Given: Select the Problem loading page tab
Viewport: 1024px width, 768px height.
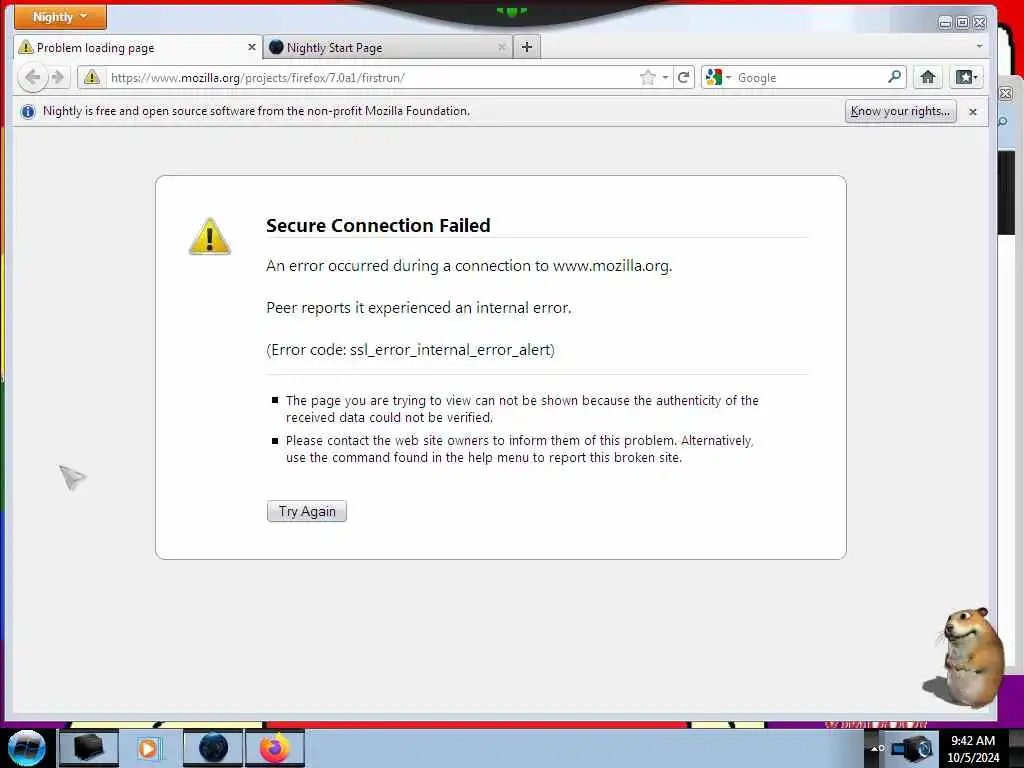Looking at the screenshot, I should [x=138, y=47].
